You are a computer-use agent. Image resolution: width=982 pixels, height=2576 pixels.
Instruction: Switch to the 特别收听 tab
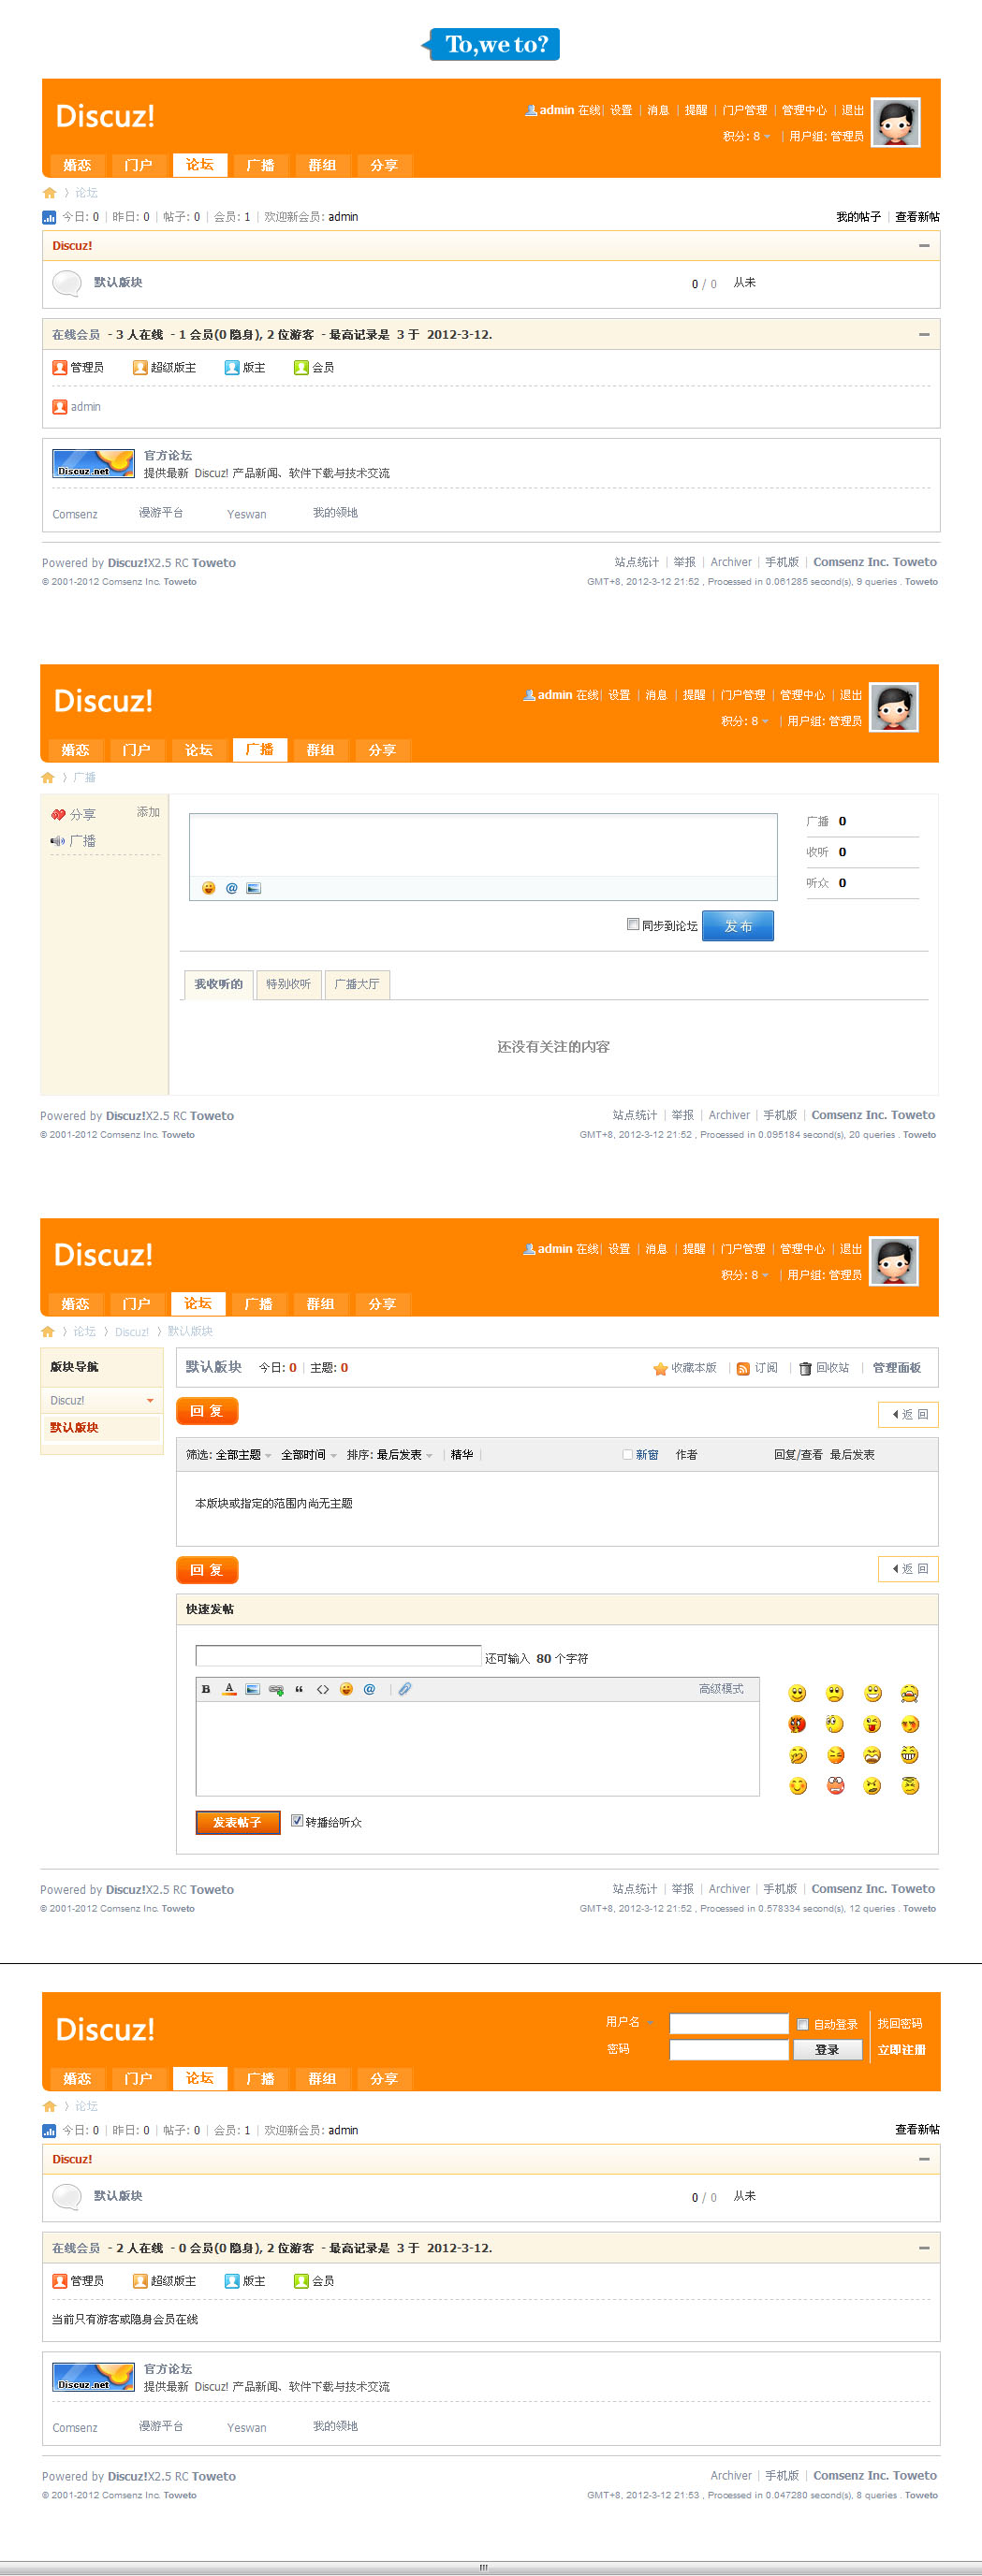[288, 985]
